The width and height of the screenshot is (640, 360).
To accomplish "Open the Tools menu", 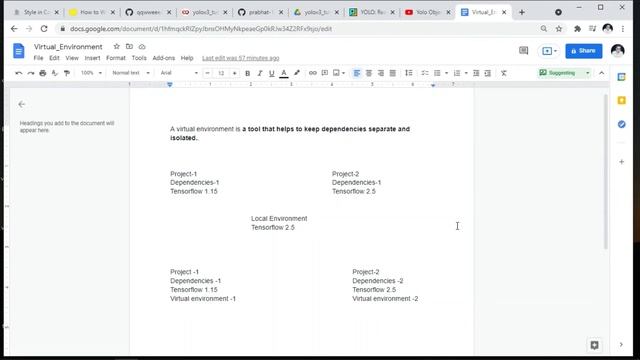I will point(139,58).
